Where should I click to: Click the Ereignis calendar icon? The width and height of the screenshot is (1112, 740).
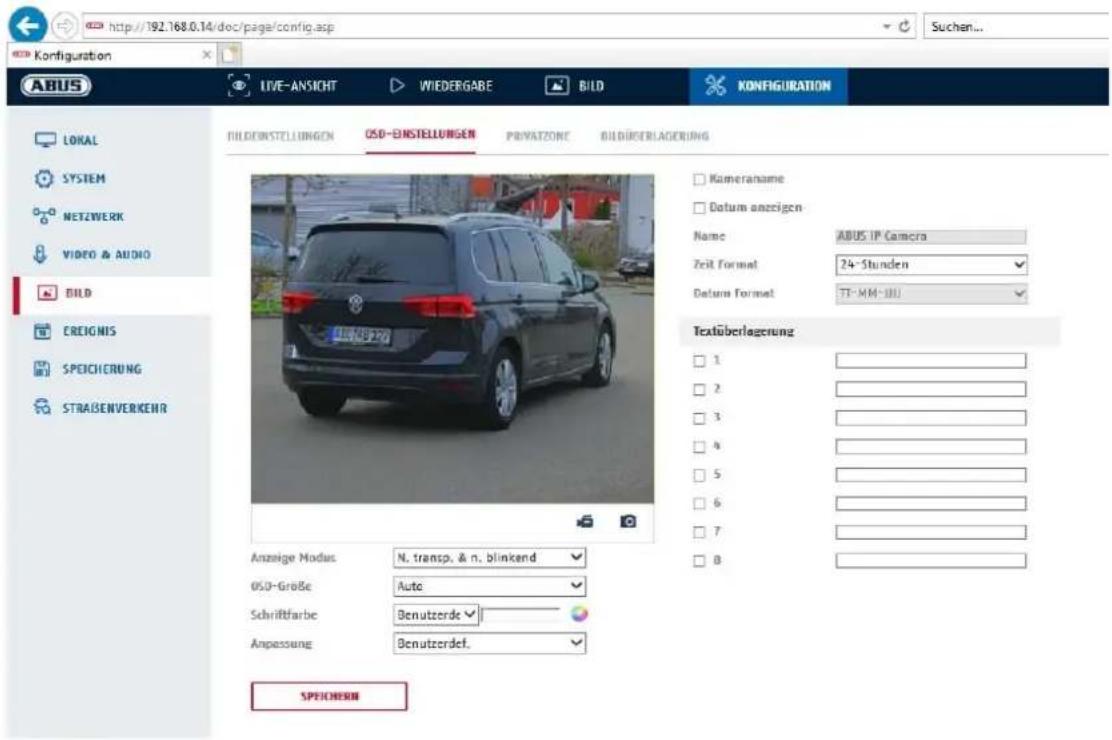click(43, 331)
